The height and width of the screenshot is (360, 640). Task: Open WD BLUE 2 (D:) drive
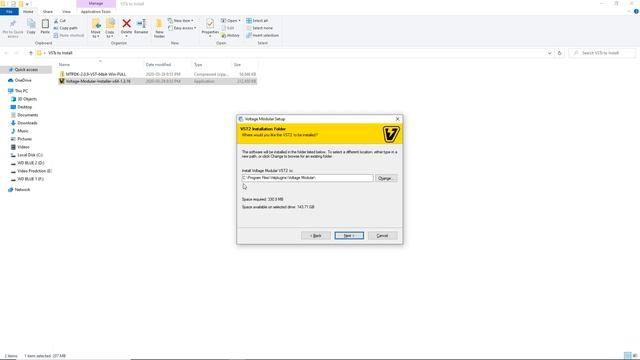coord(31,163)
